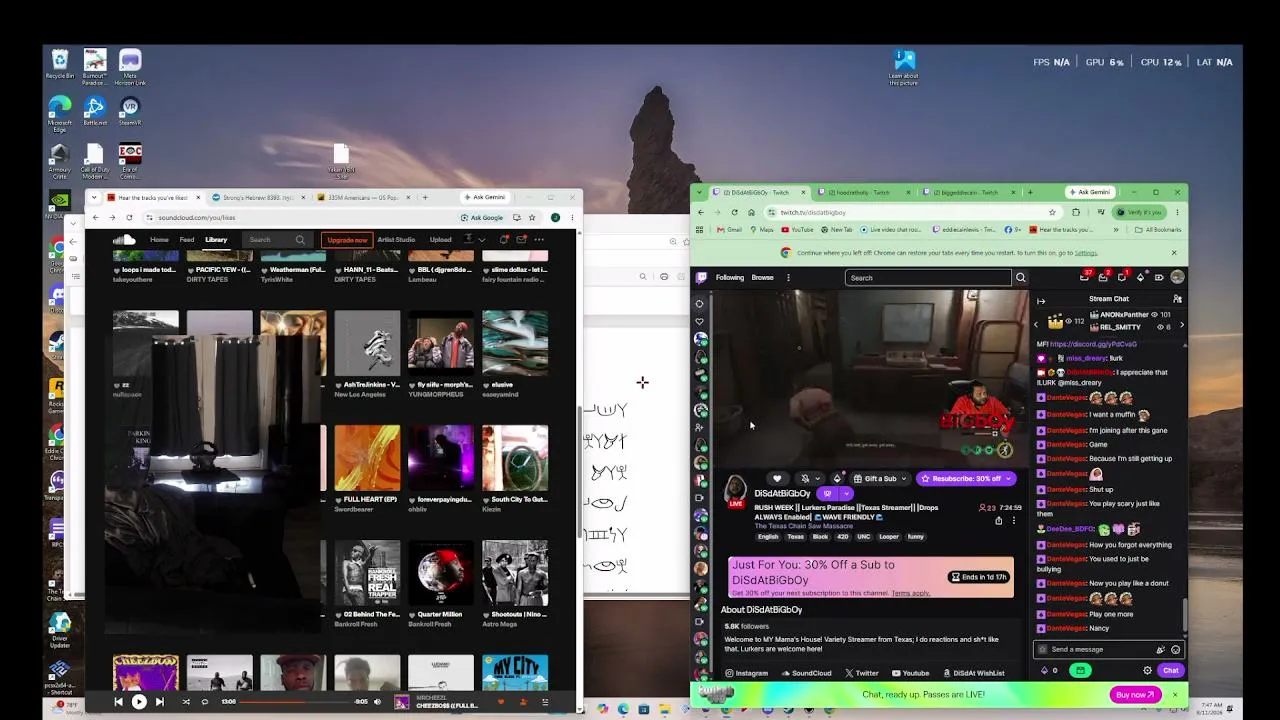Click the SoundCloud player volume icon
This screenshot has height=720, width=1280.
coord(377,702)
